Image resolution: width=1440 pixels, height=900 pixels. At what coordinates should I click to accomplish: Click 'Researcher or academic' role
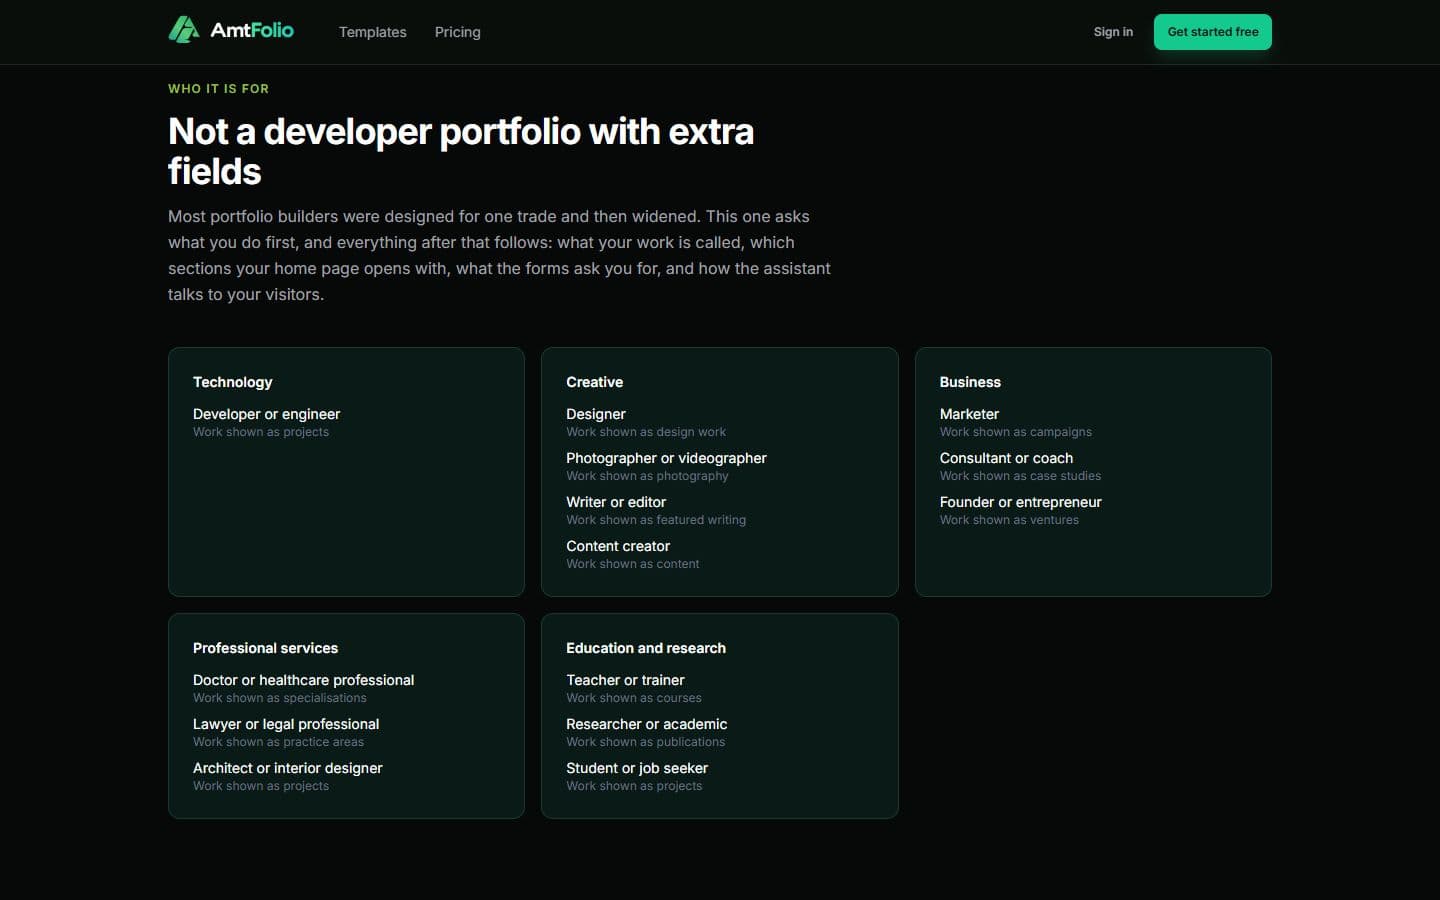pyautogui.click(x=647, y=724)
